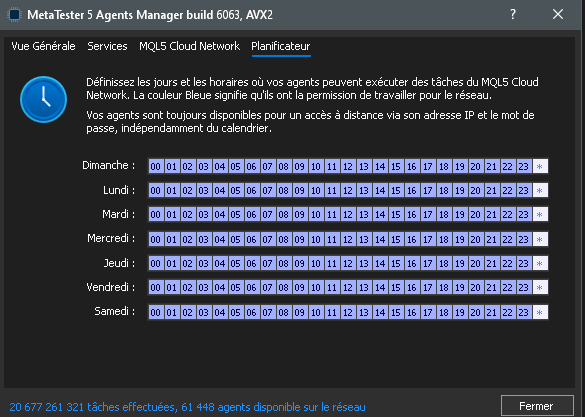Toggle all hours asterisk for Lundi
The width and height of the screenshot is (585, 417).
(x=540, y=191)
